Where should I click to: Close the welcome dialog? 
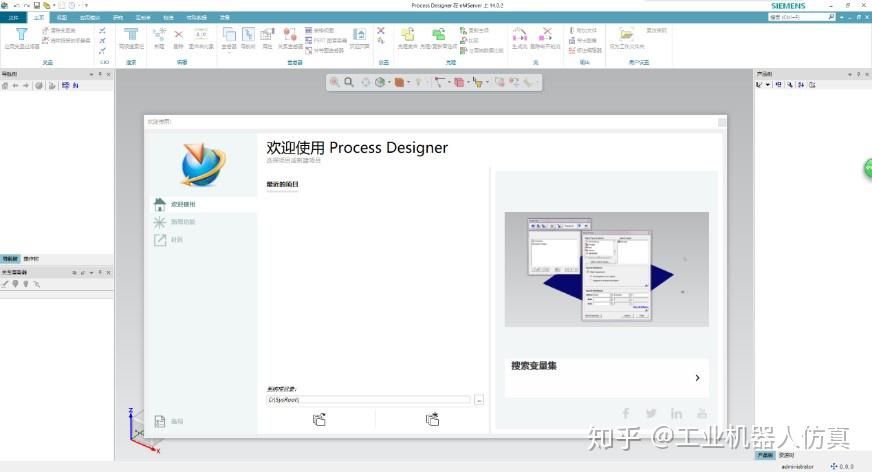click(722, 122)
